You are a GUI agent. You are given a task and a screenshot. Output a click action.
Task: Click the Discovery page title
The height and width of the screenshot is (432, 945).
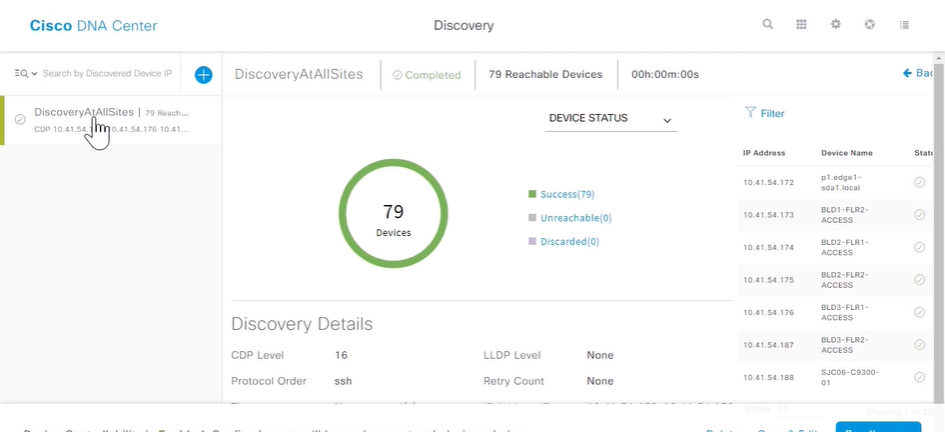(463, 25)
